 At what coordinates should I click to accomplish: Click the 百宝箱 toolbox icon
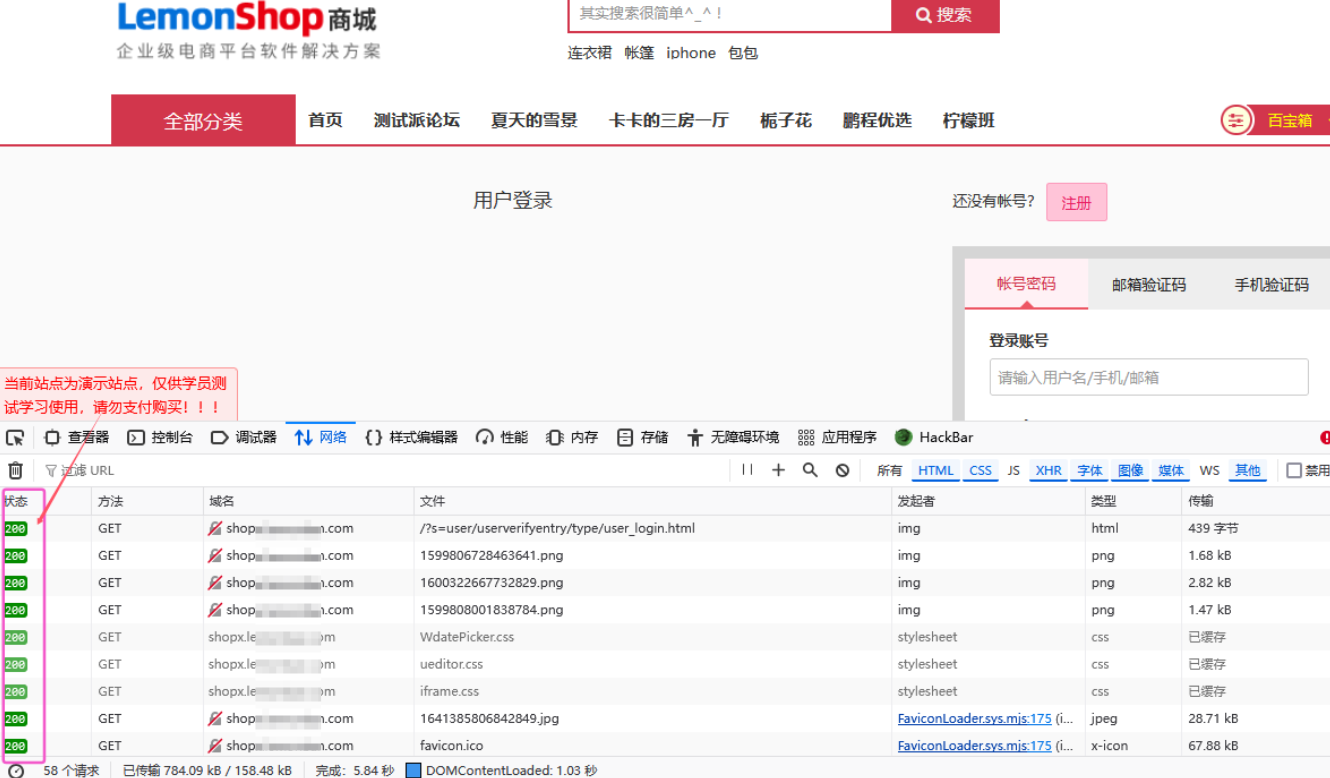(1237, 121)
